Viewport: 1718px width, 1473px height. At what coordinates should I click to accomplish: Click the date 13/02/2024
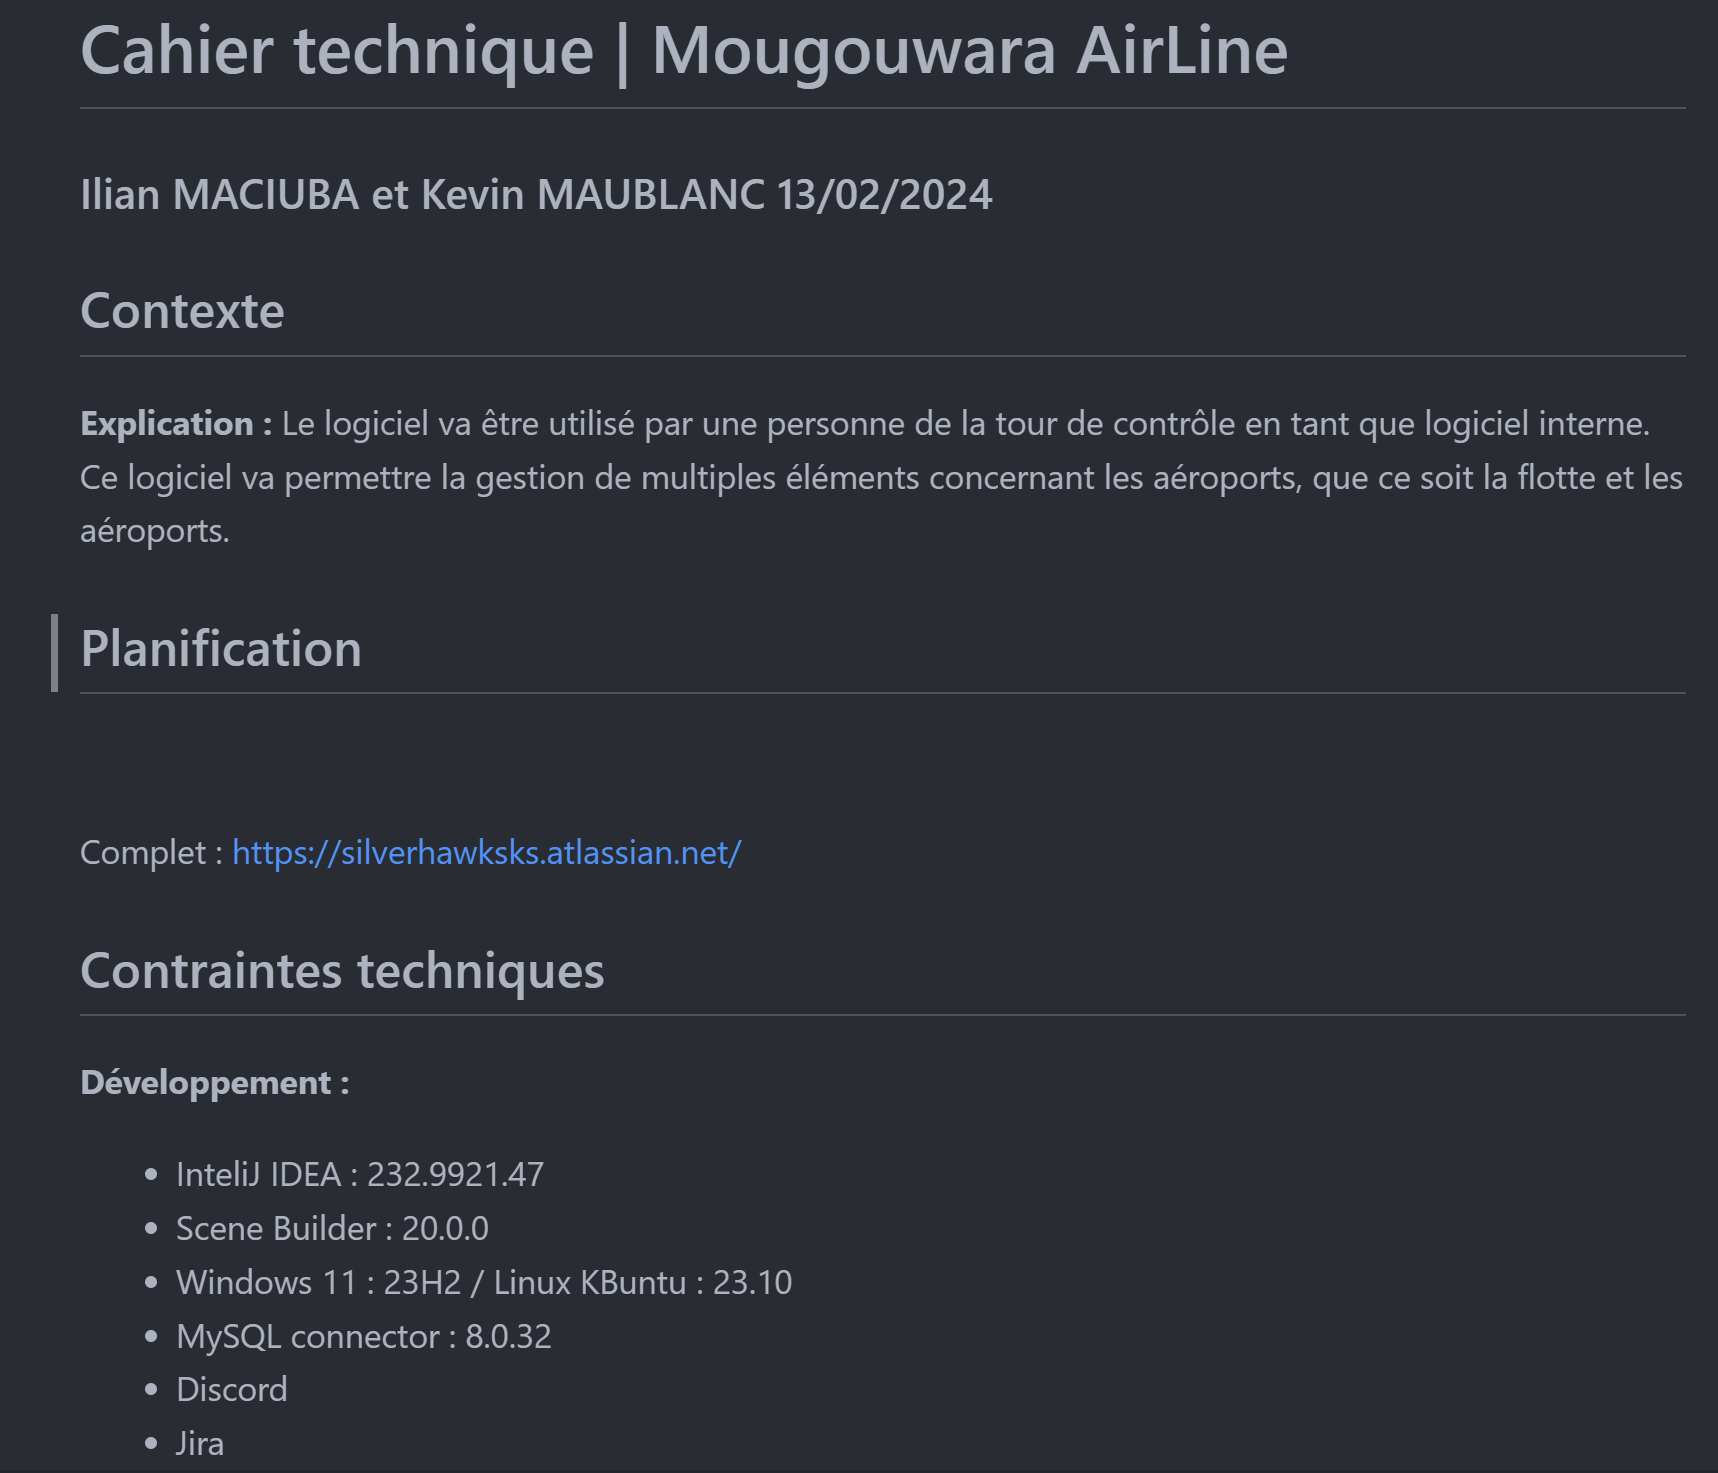884,195
